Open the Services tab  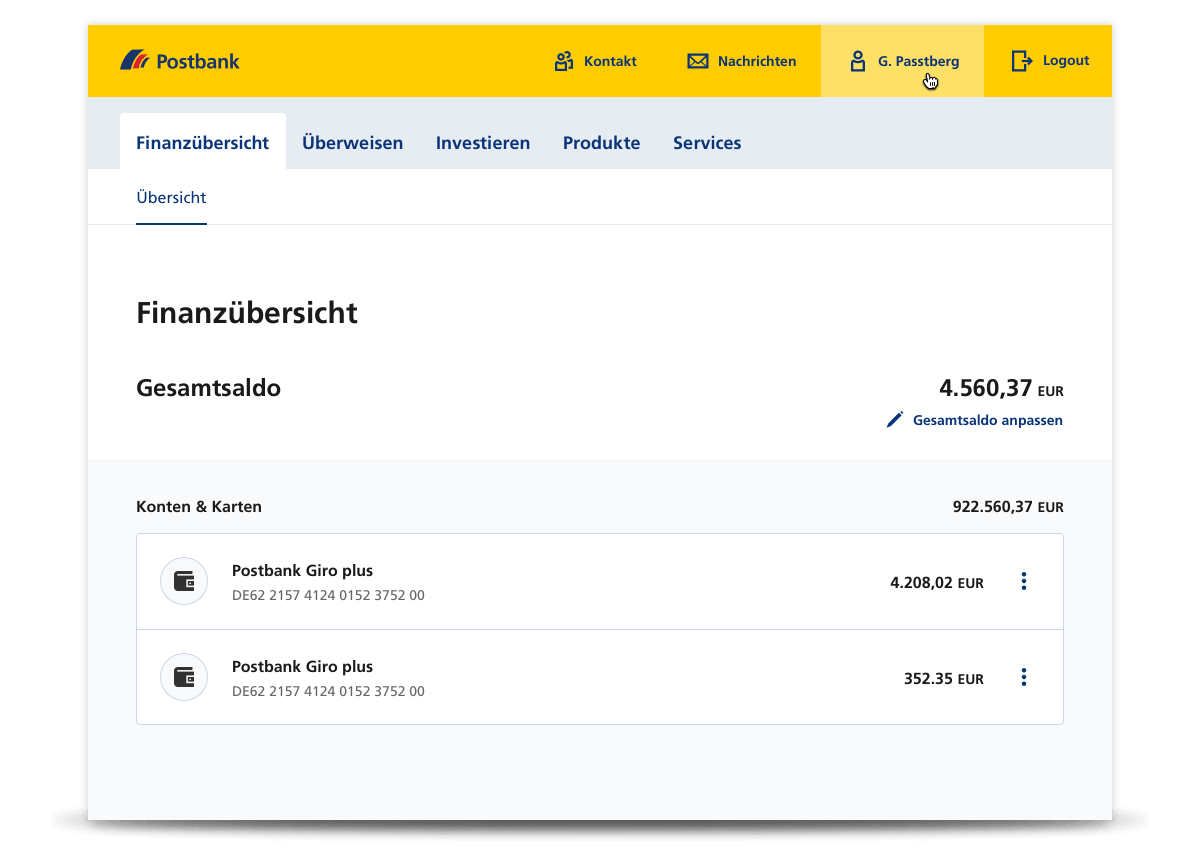coord(707,142)
